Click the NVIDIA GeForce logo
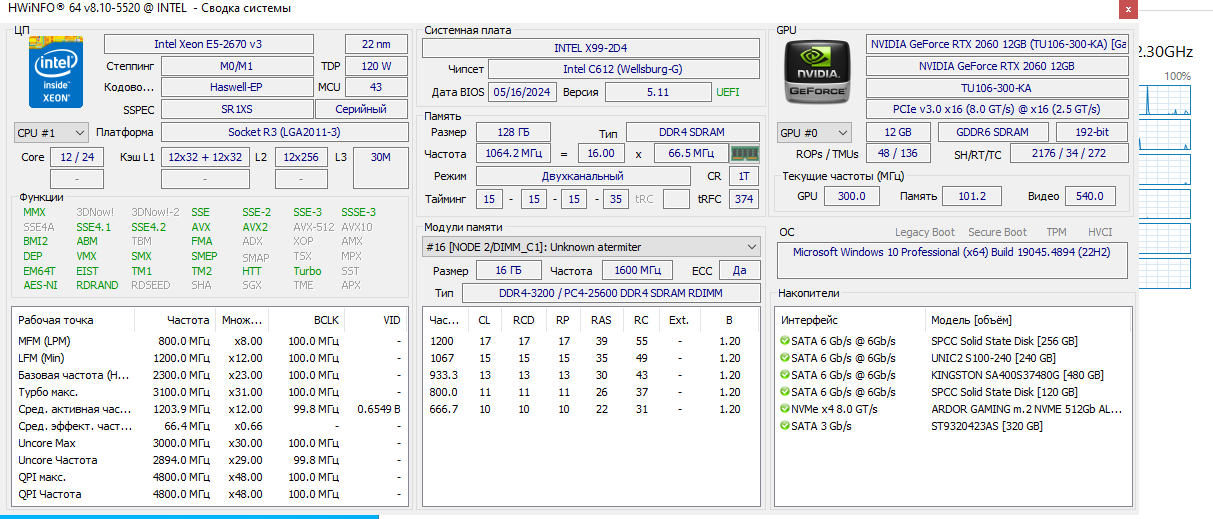The height and width of the screenshot is (519, 1213). [x=815, y=77]
